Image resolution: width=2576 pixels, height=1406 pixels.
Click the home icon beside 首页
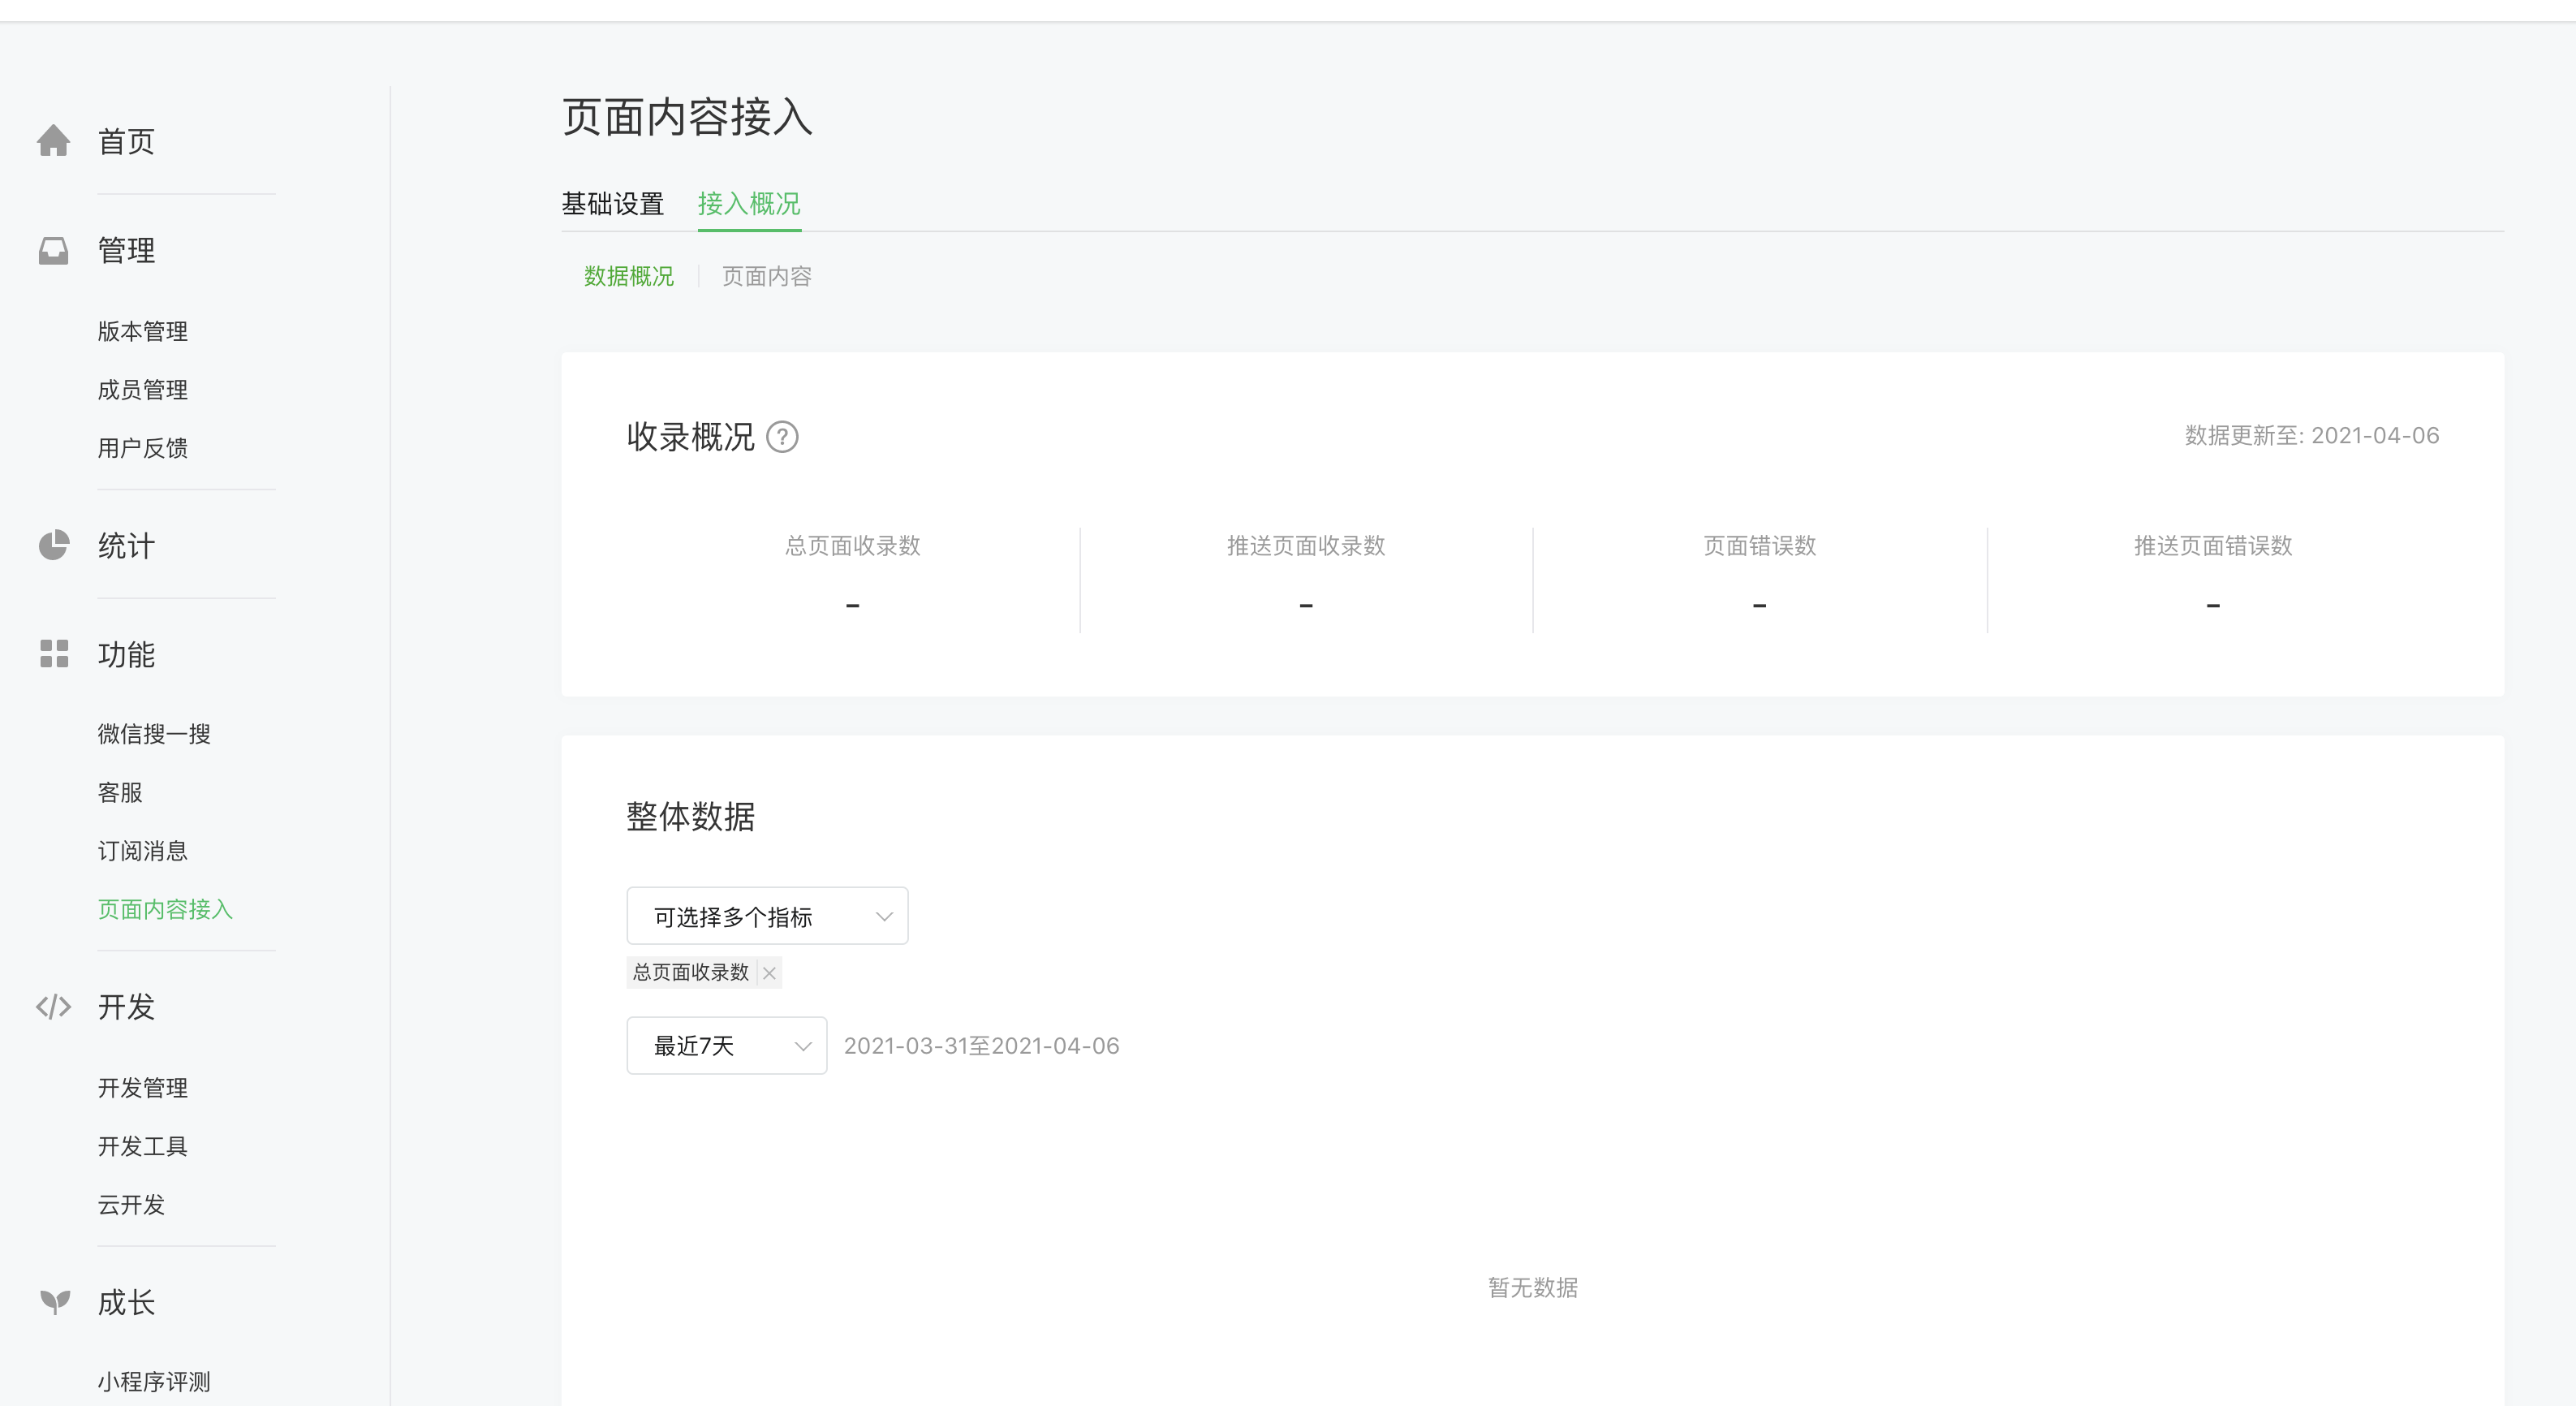54,141
